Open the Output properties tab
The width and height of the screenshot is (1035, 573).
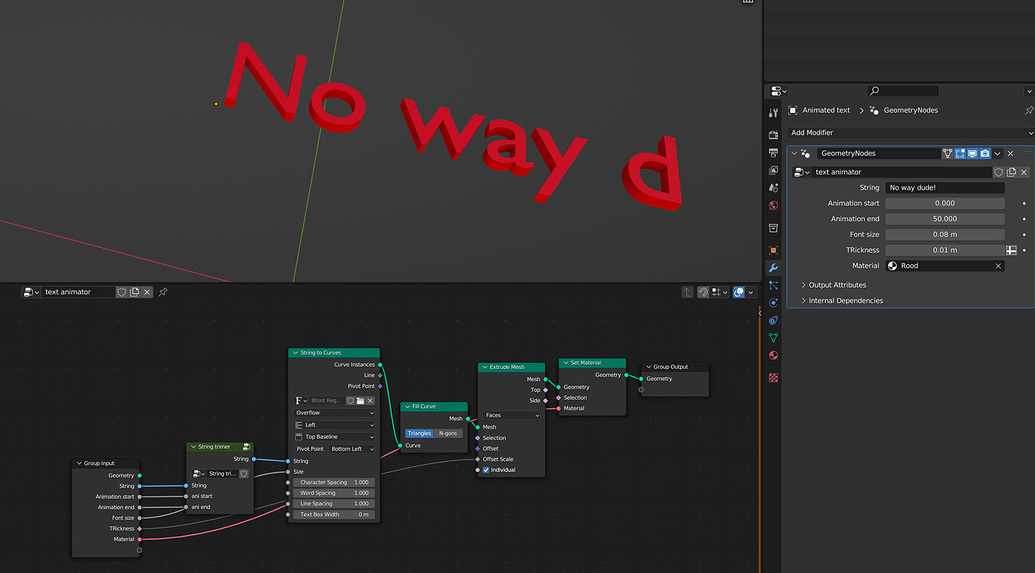click(x=773, y=152)
